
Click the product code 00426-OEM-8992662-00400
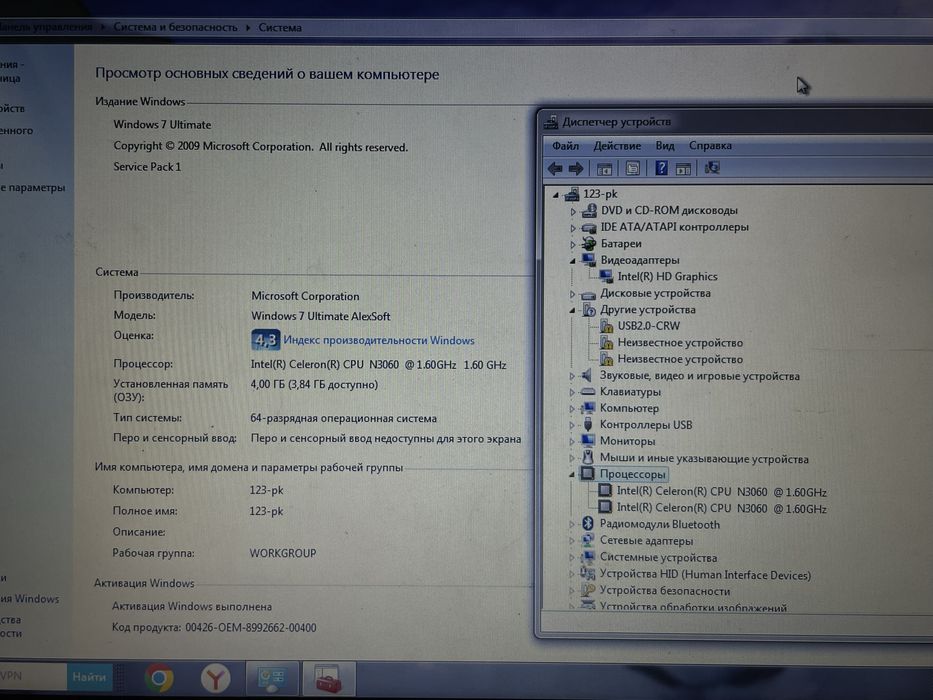251,627
